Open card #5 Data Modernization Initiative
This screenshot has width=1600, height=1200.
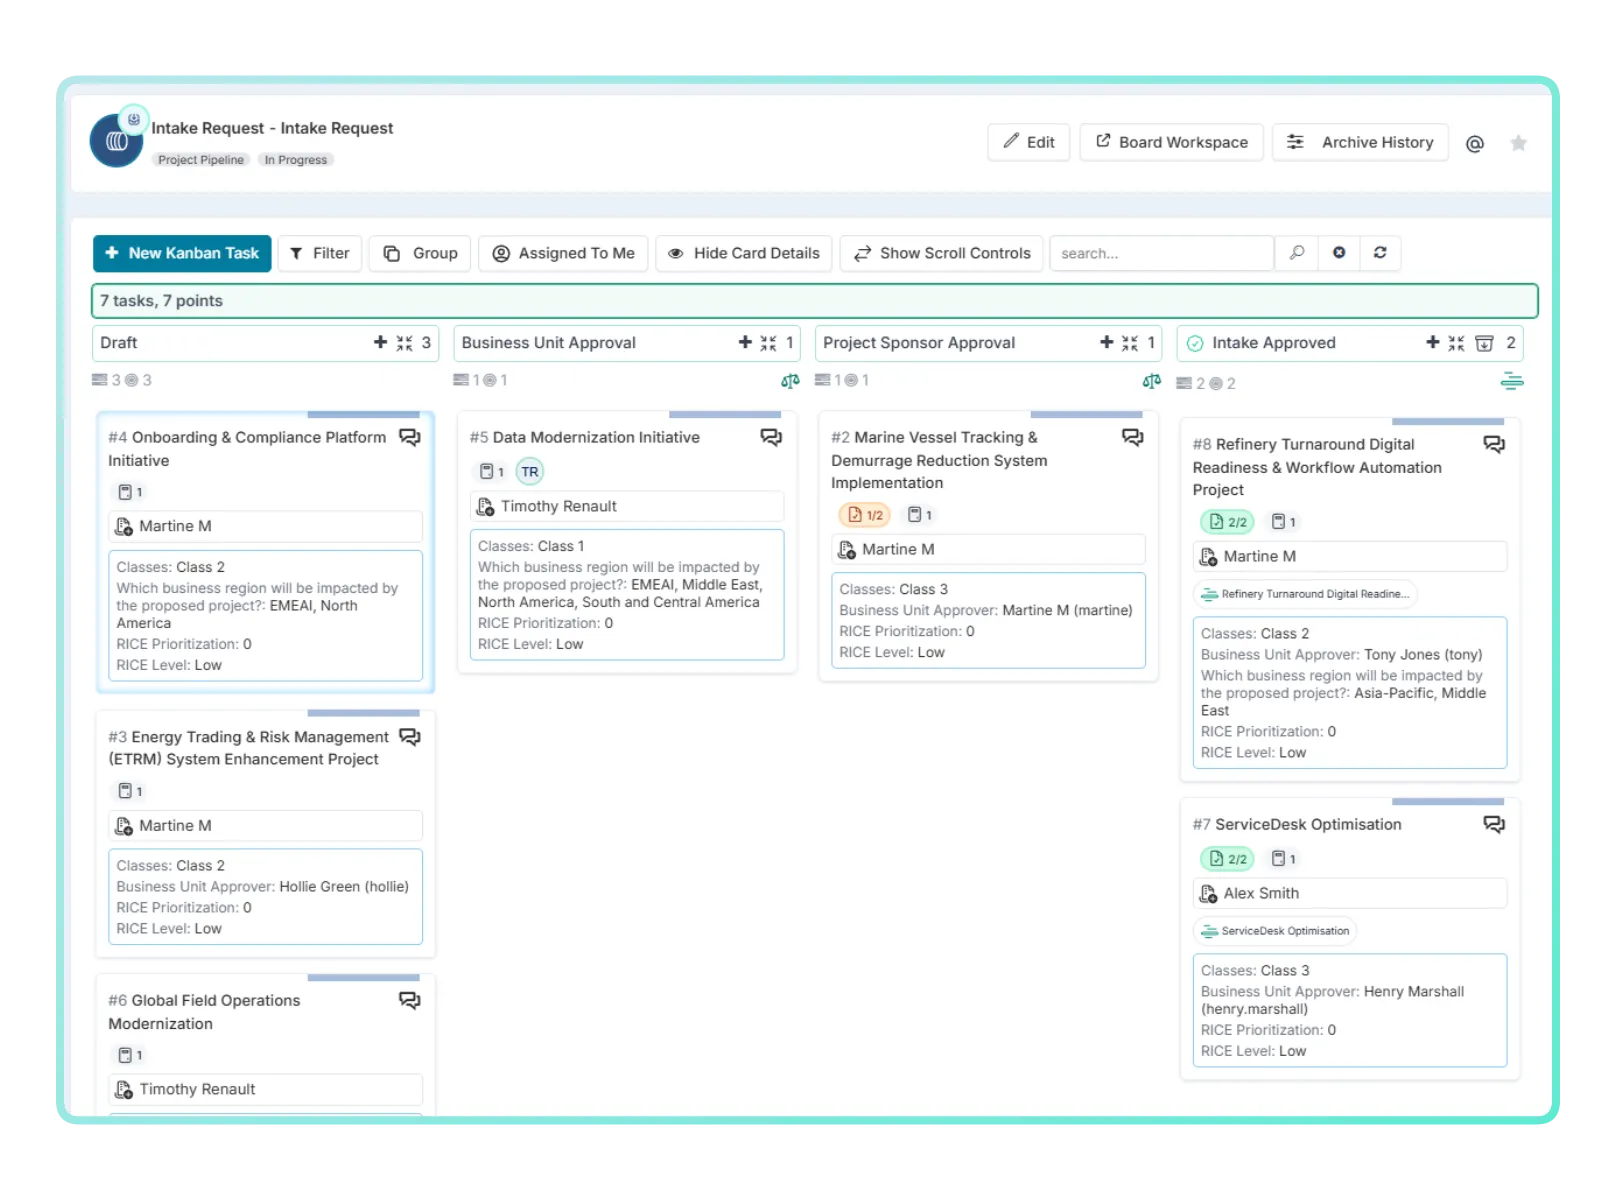(x=585, y=438)
